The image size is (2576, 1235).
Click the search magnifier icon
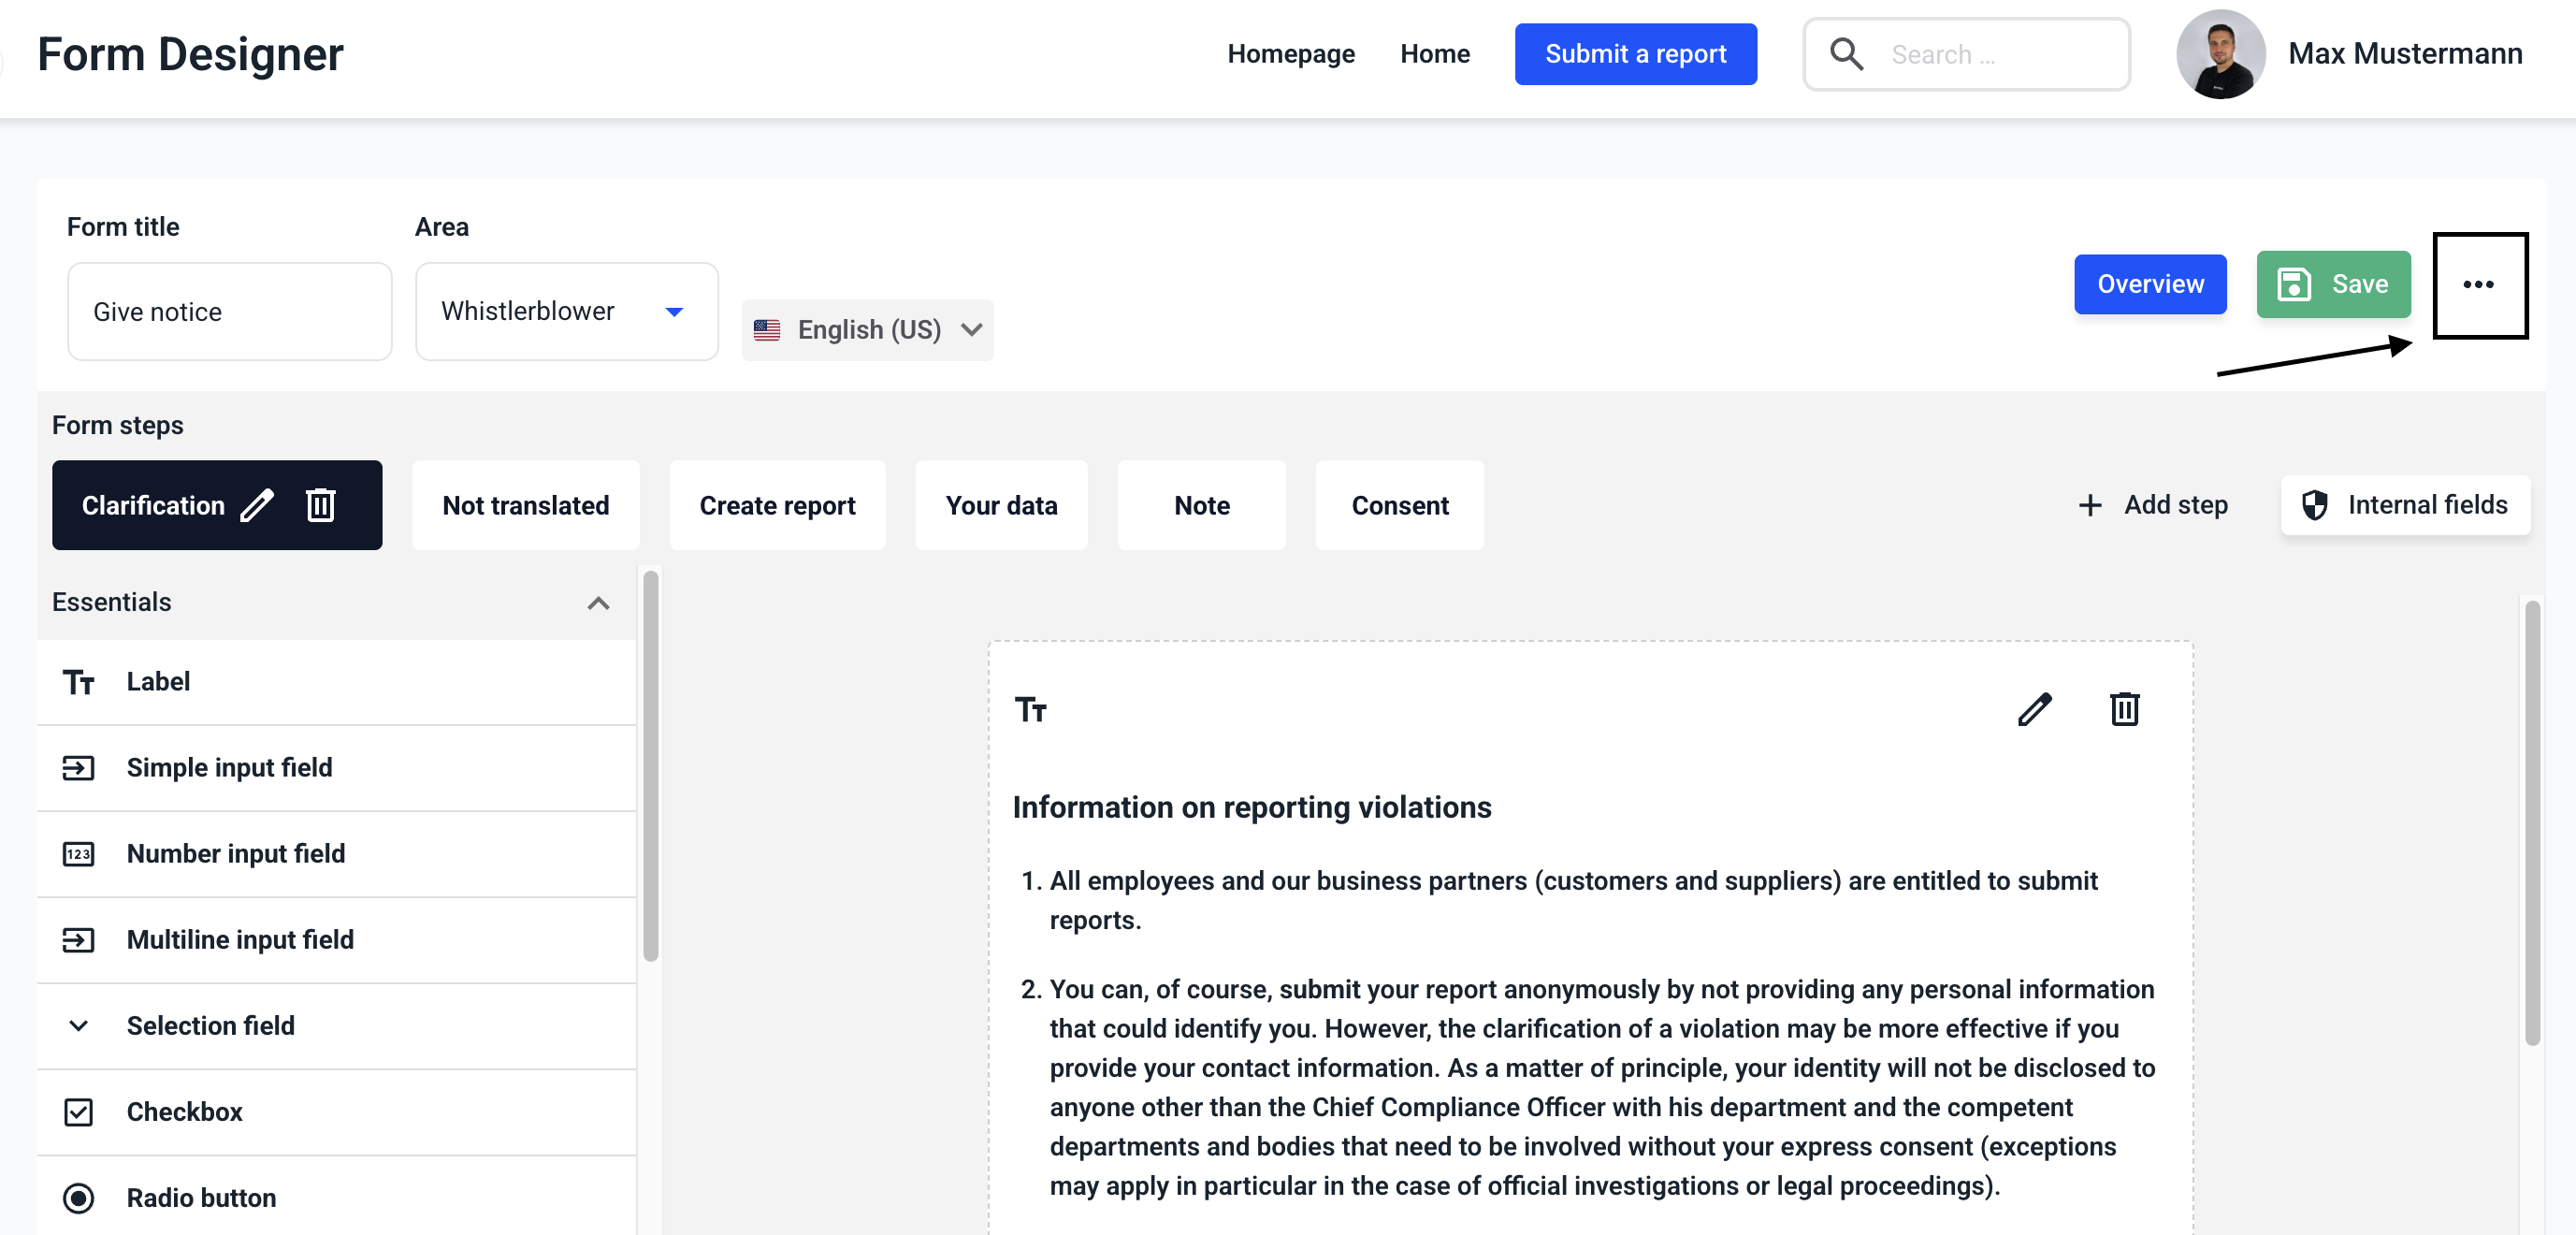(1846, 54)
